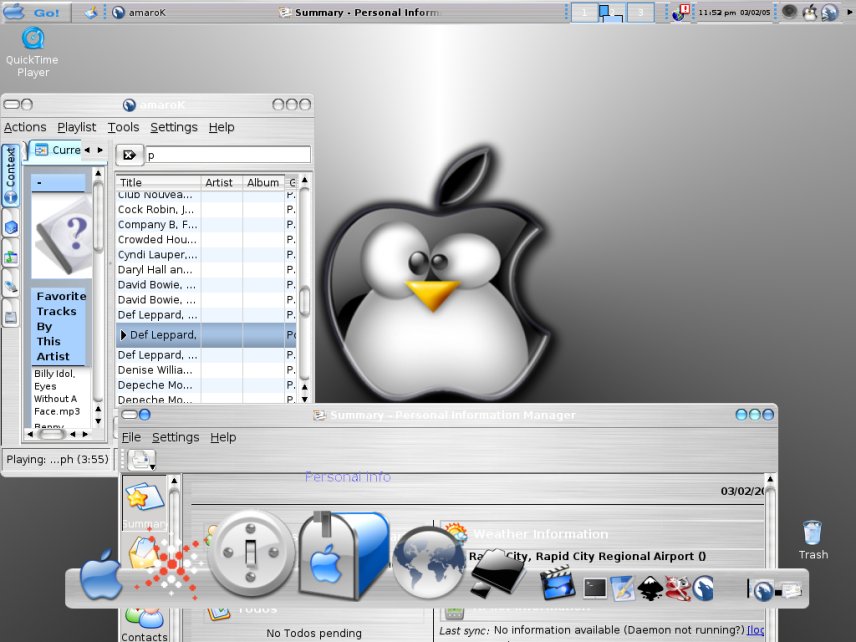
Task: Open amaroK Help menu
Action: [x=222, y=127]
